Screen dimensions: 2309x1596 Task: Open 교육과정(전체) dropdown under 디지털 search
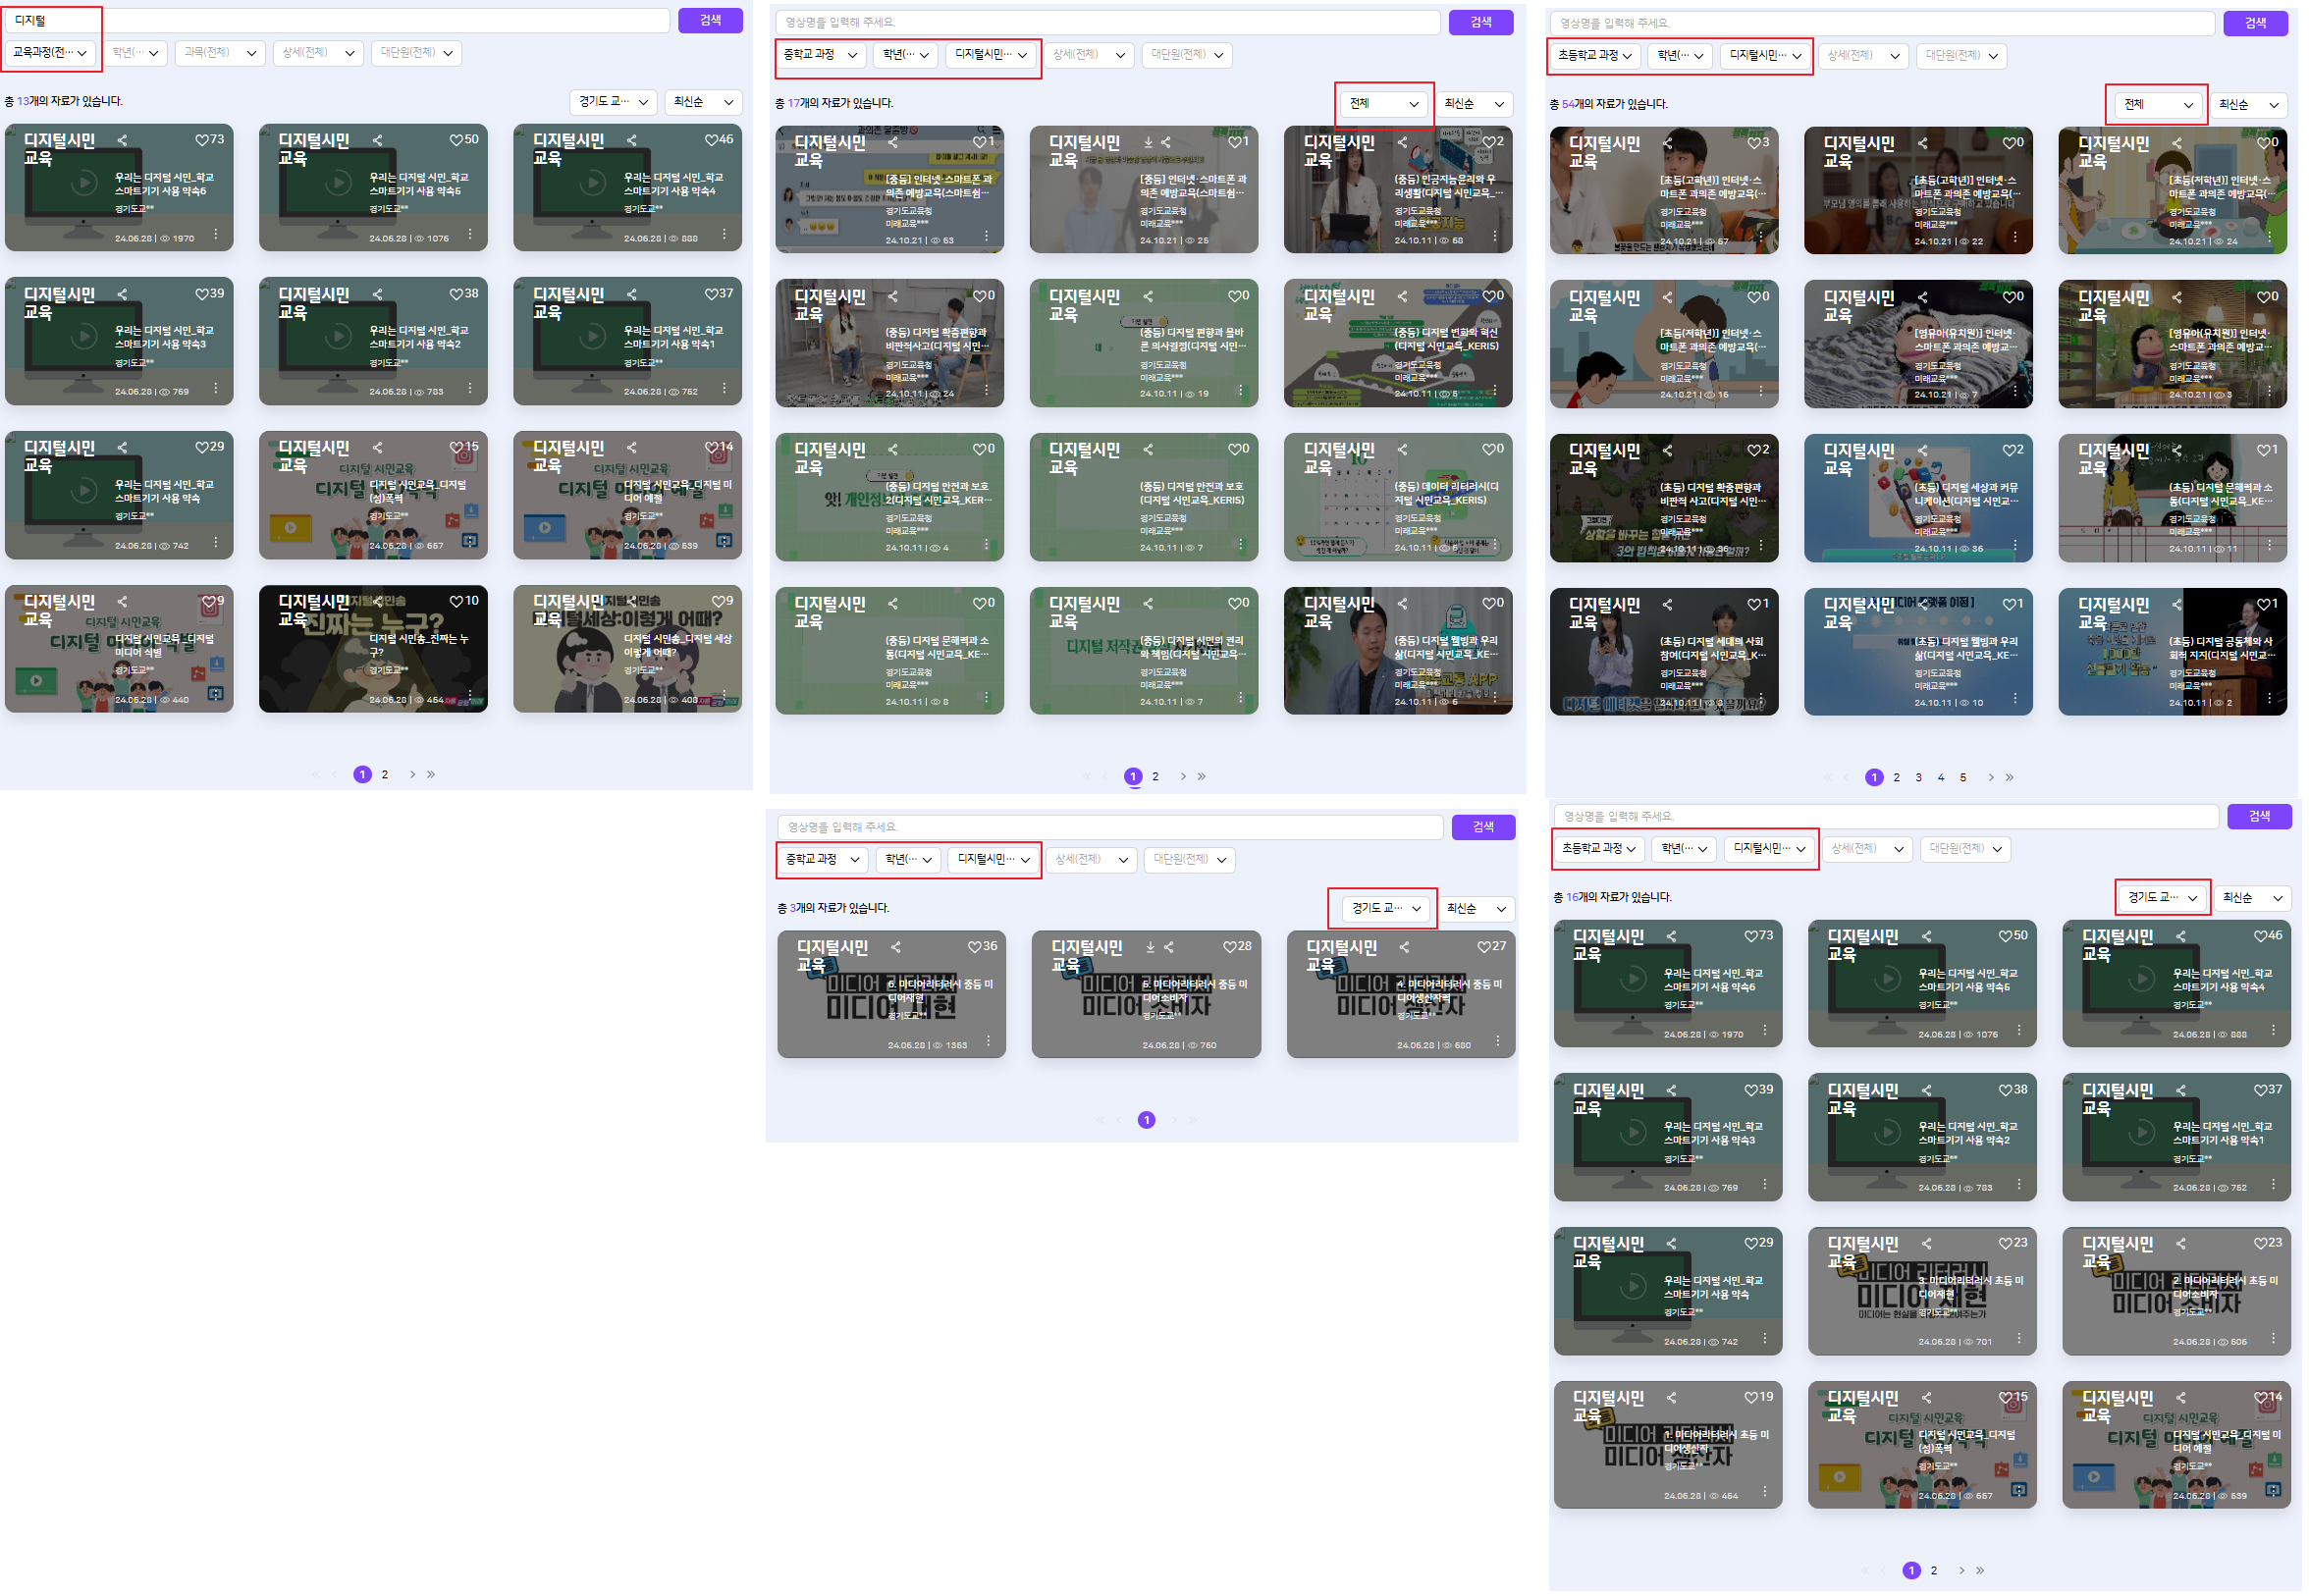51,52
